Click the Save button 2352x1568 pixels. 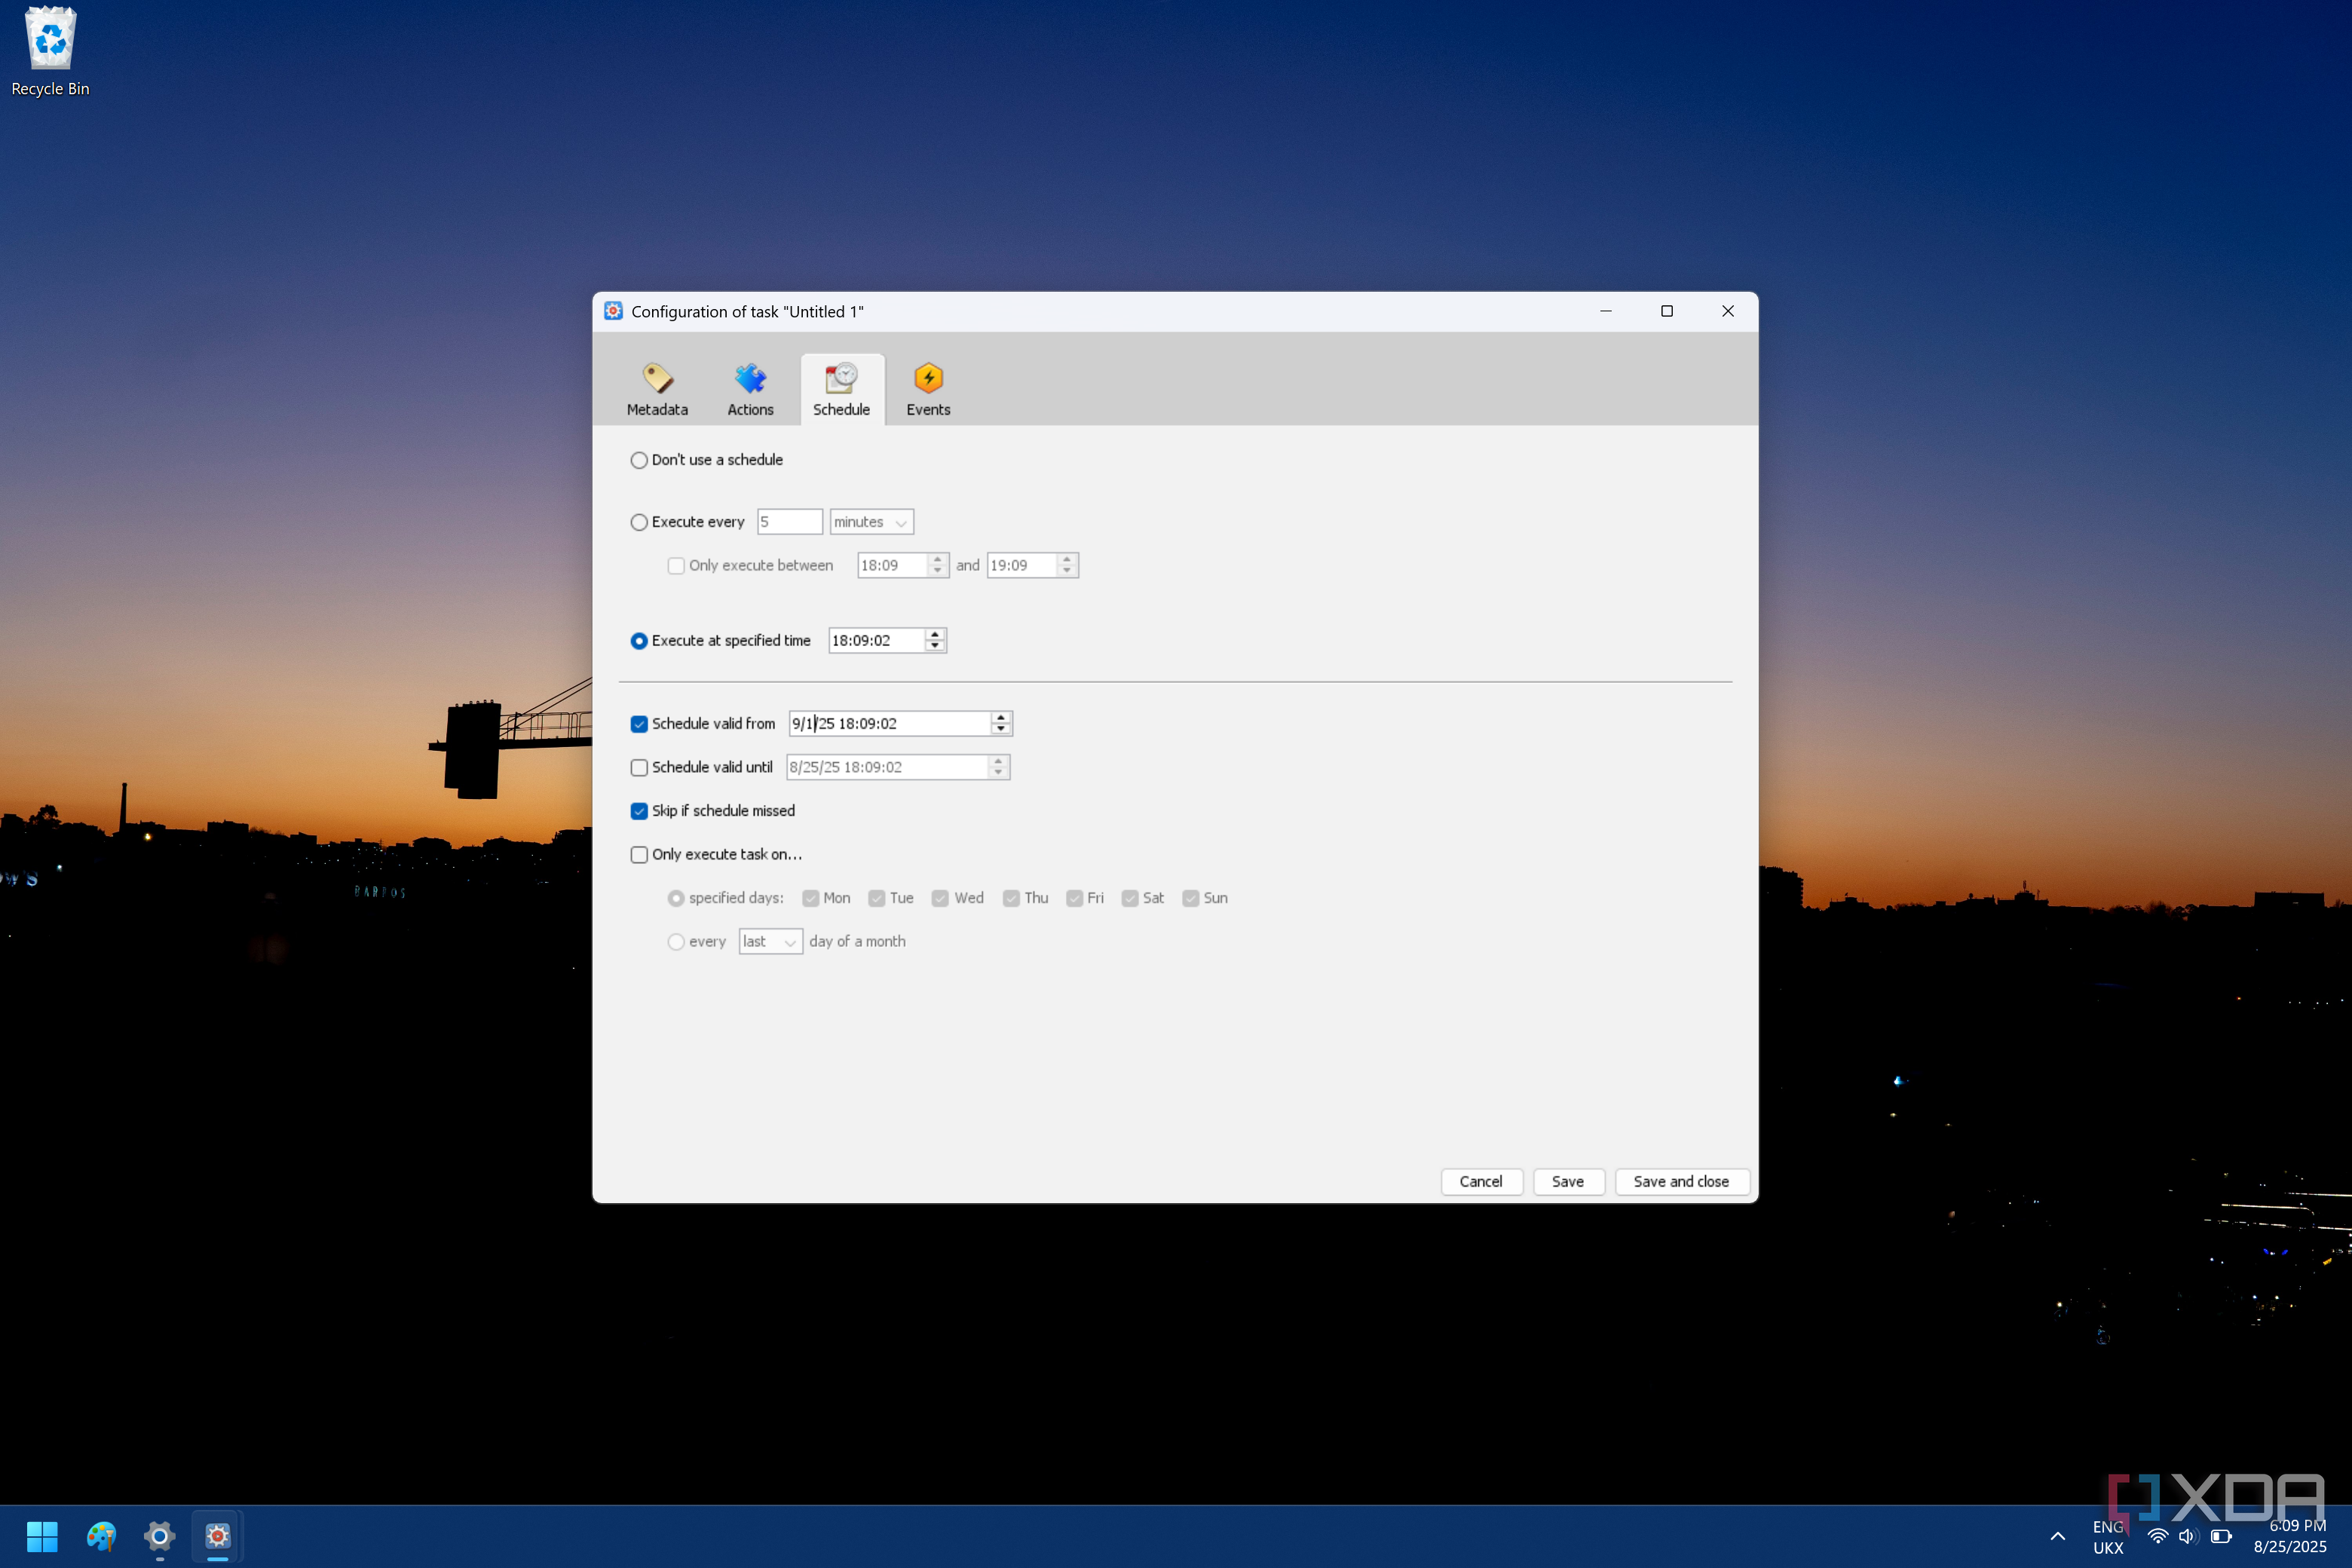pyautogui.click(x=1568, y=1182)
